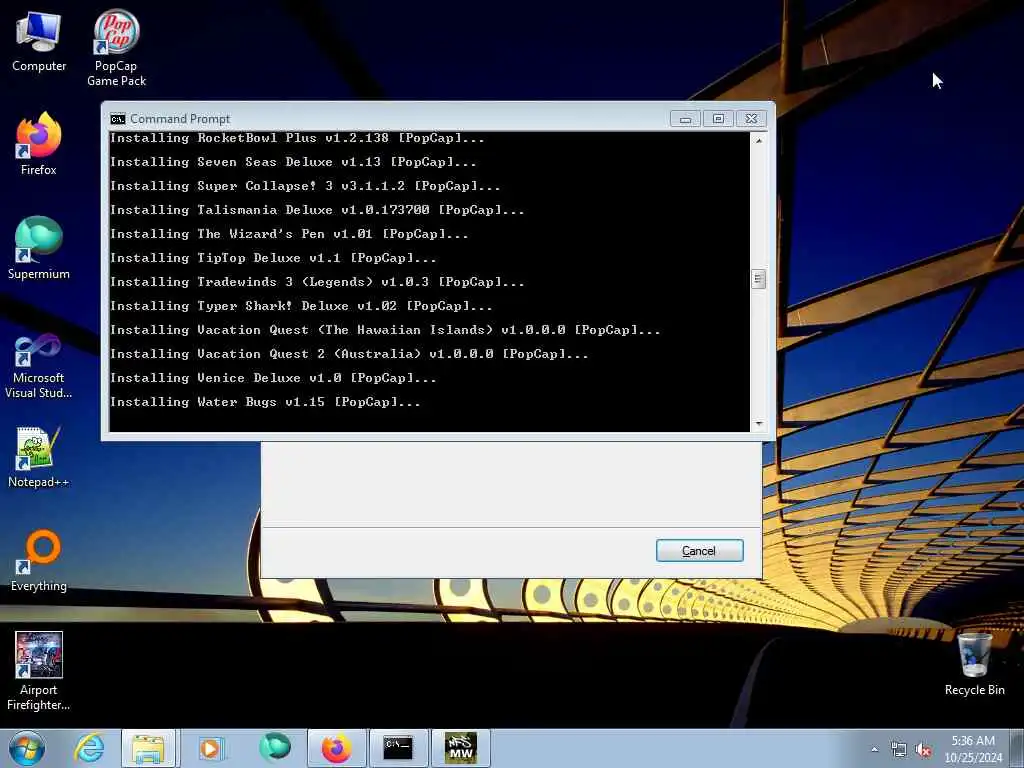This screenshot has width=1024, height=768.
Task: Show hidden system tray icons
Action: click(874, 750)
